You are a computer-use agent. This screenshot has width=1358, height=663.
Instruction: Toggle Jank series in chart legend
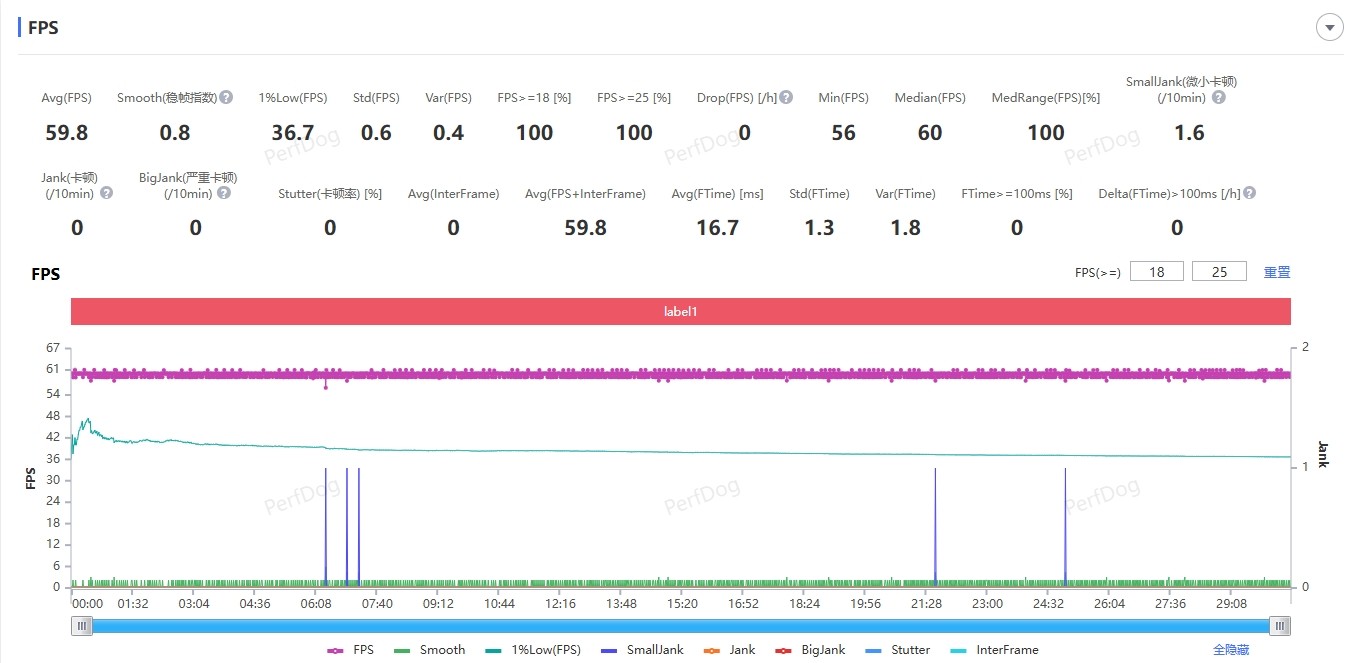tap(729, 650)
